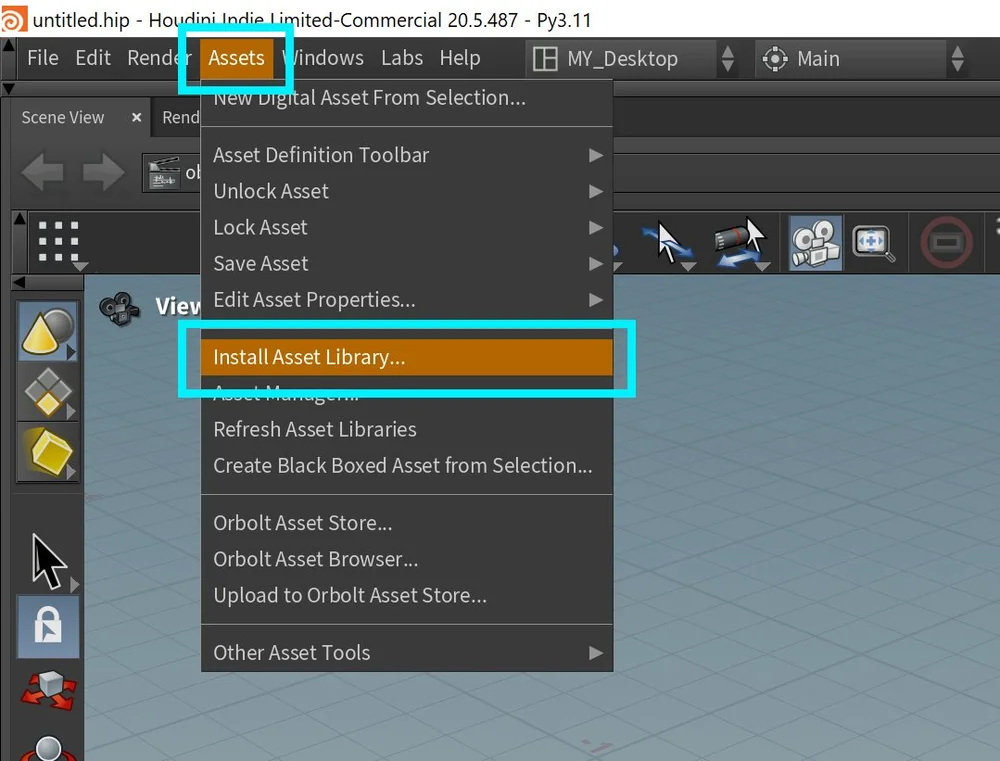Open the Labs menu

point(402,58)
